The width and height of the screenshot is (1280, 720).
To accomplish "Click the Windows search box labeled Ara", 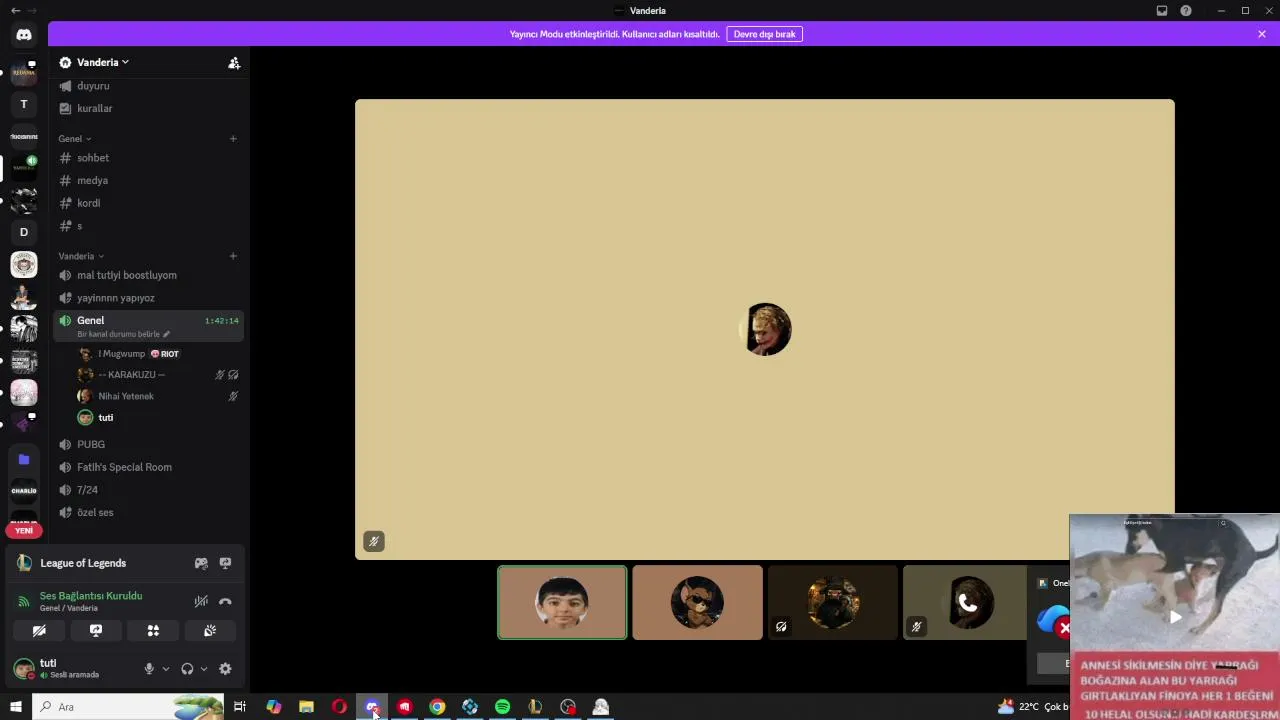I will click(x=128, y=707).
